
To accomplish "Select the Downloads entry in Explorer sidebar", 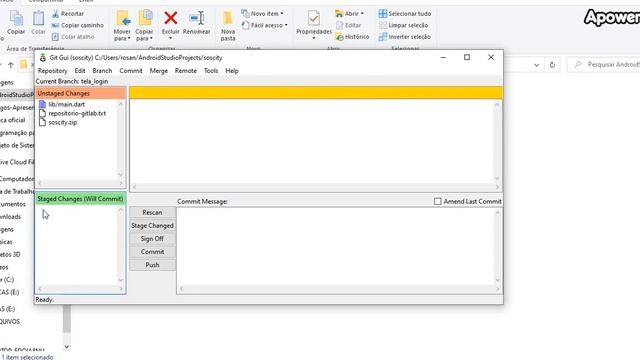I will (11, 217).
